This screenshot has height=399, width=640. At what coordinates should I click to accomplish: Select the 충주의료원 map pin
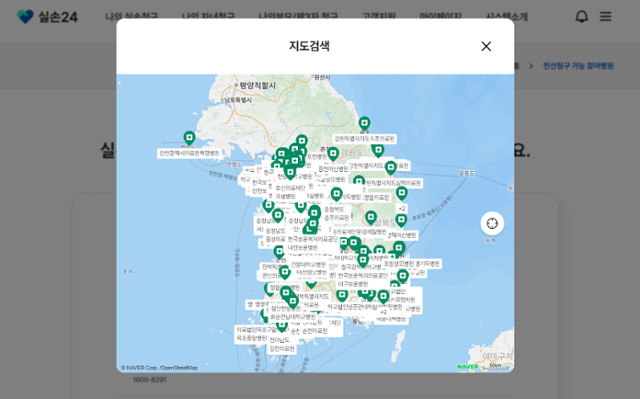(336, 195)
